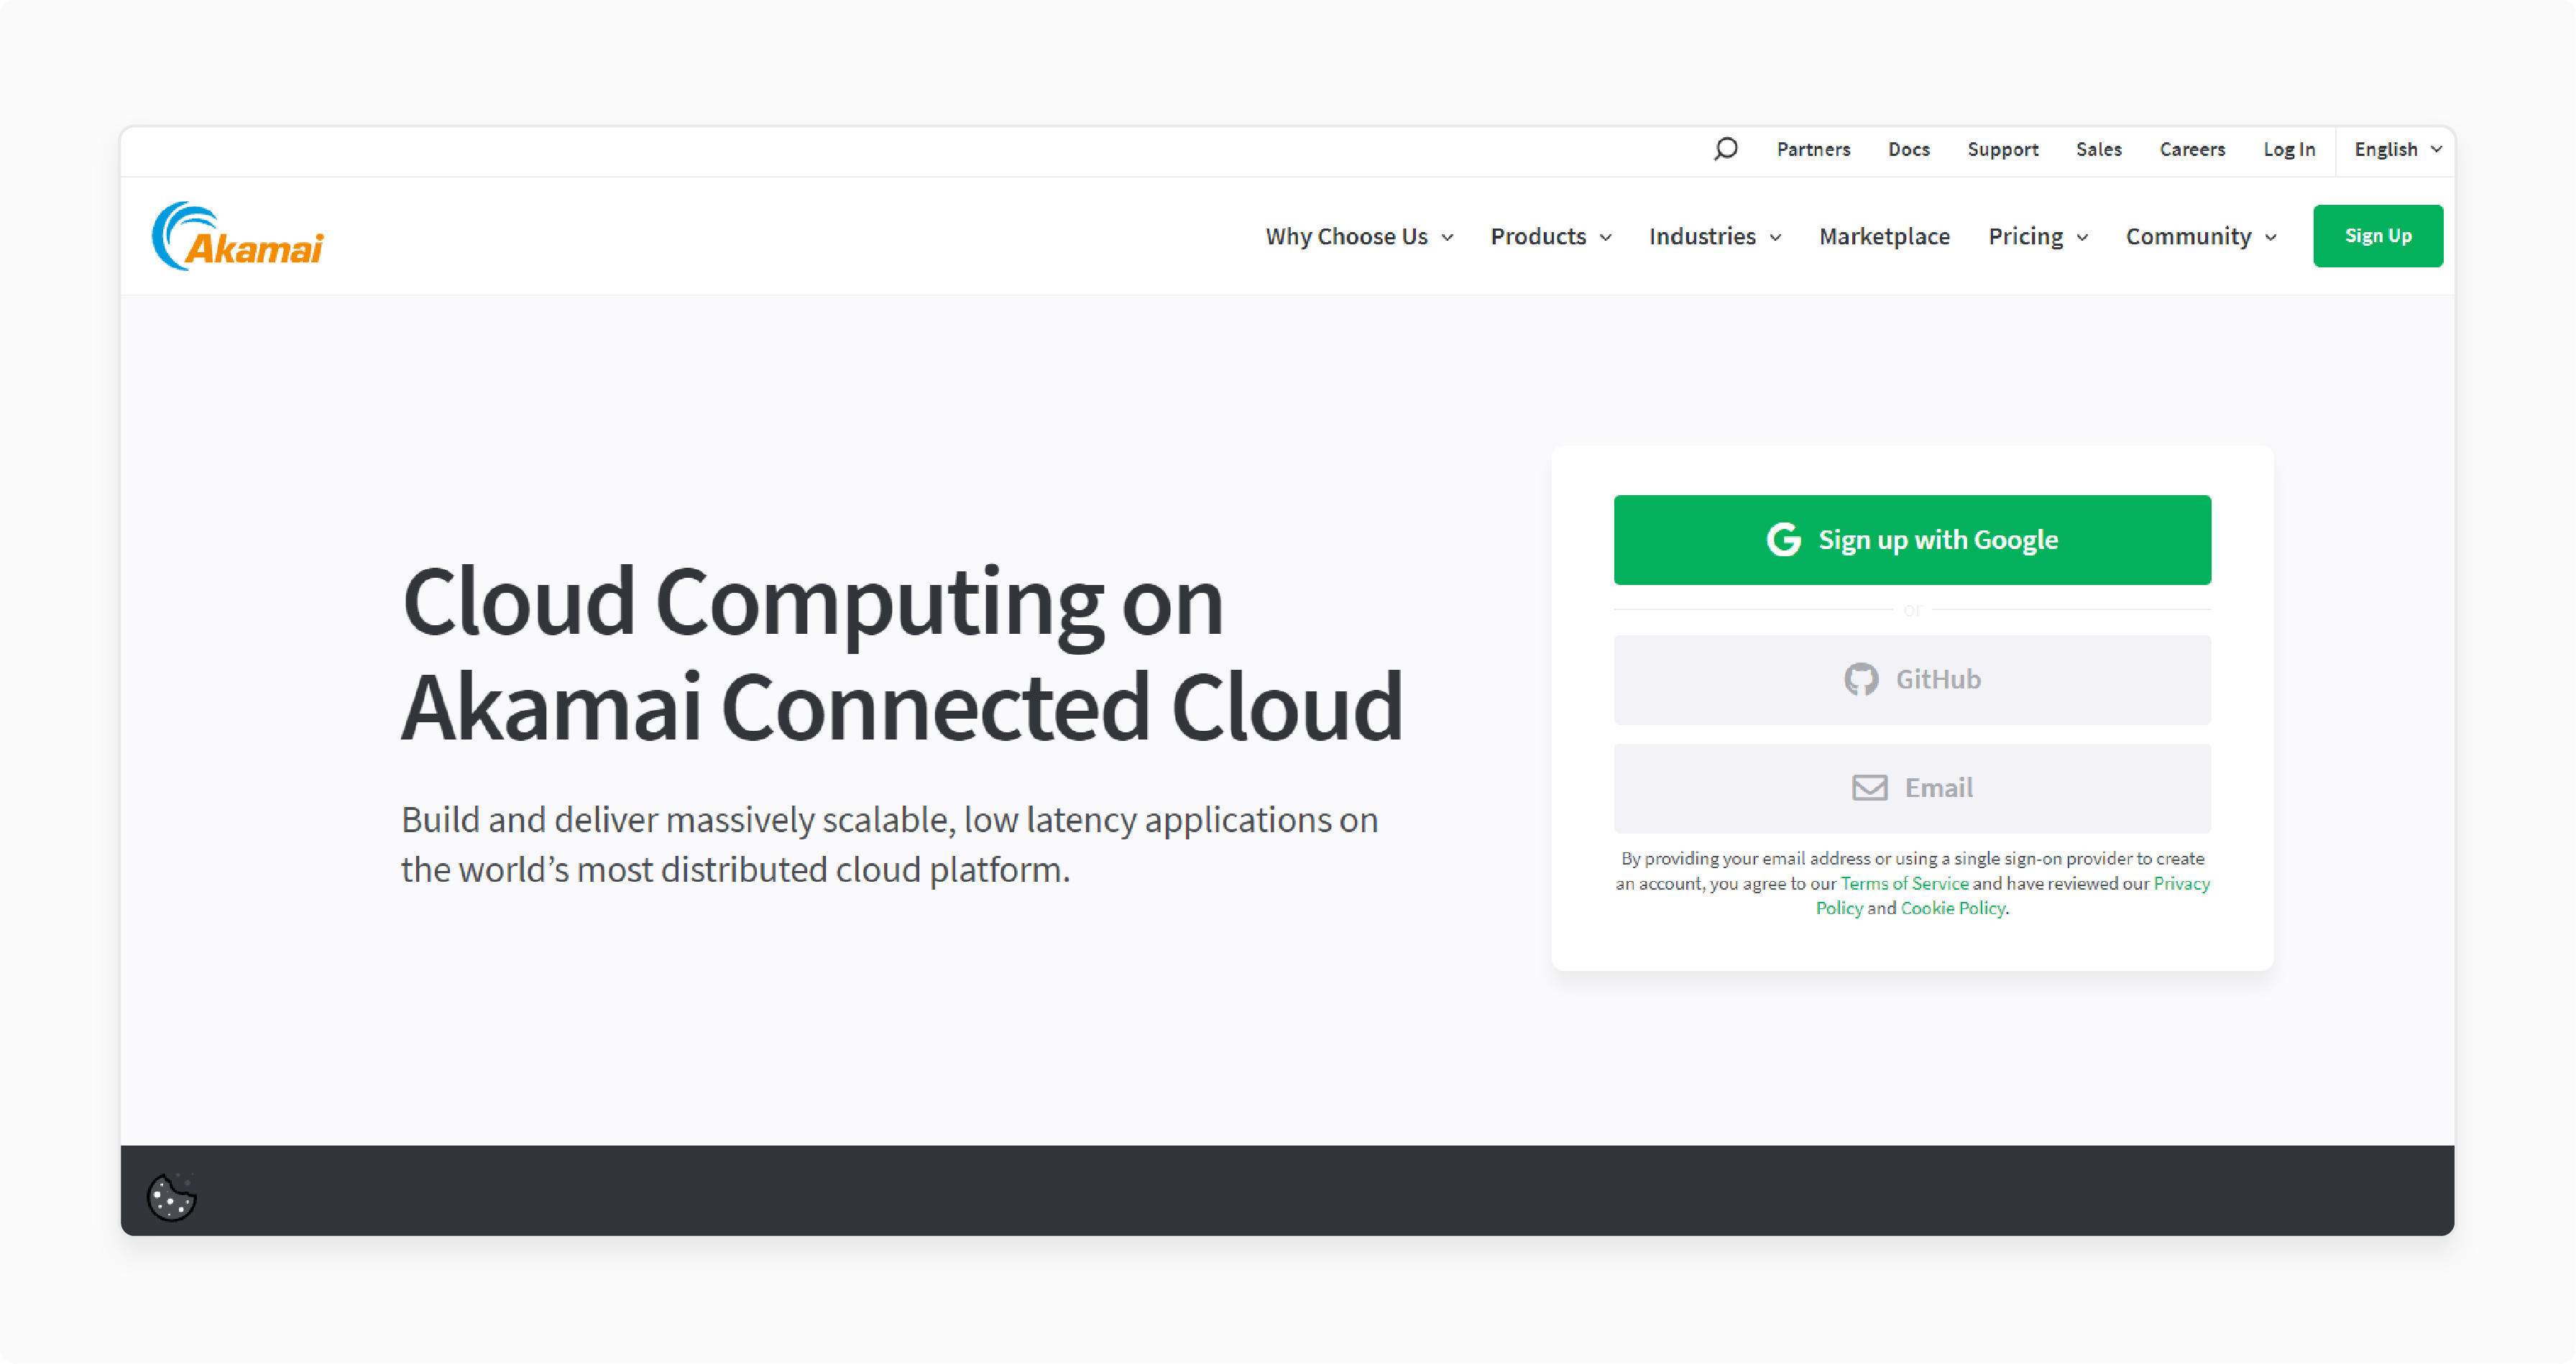This screenshot has width=2576, height=1364.
Task: Click Log In
Action: pyautogui.click(x=2289, y=149)
